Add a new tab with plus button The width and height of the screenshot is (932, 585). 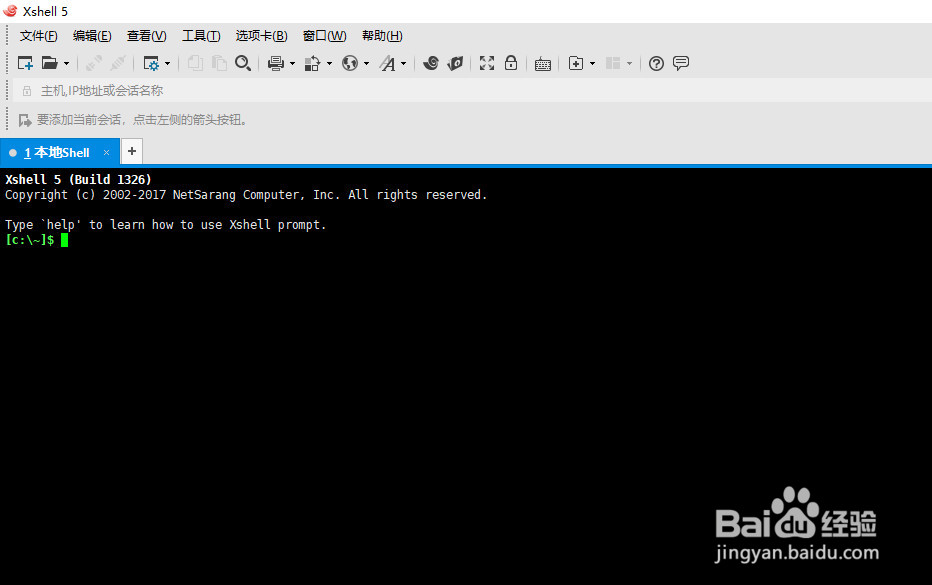(x=132, y=151)
